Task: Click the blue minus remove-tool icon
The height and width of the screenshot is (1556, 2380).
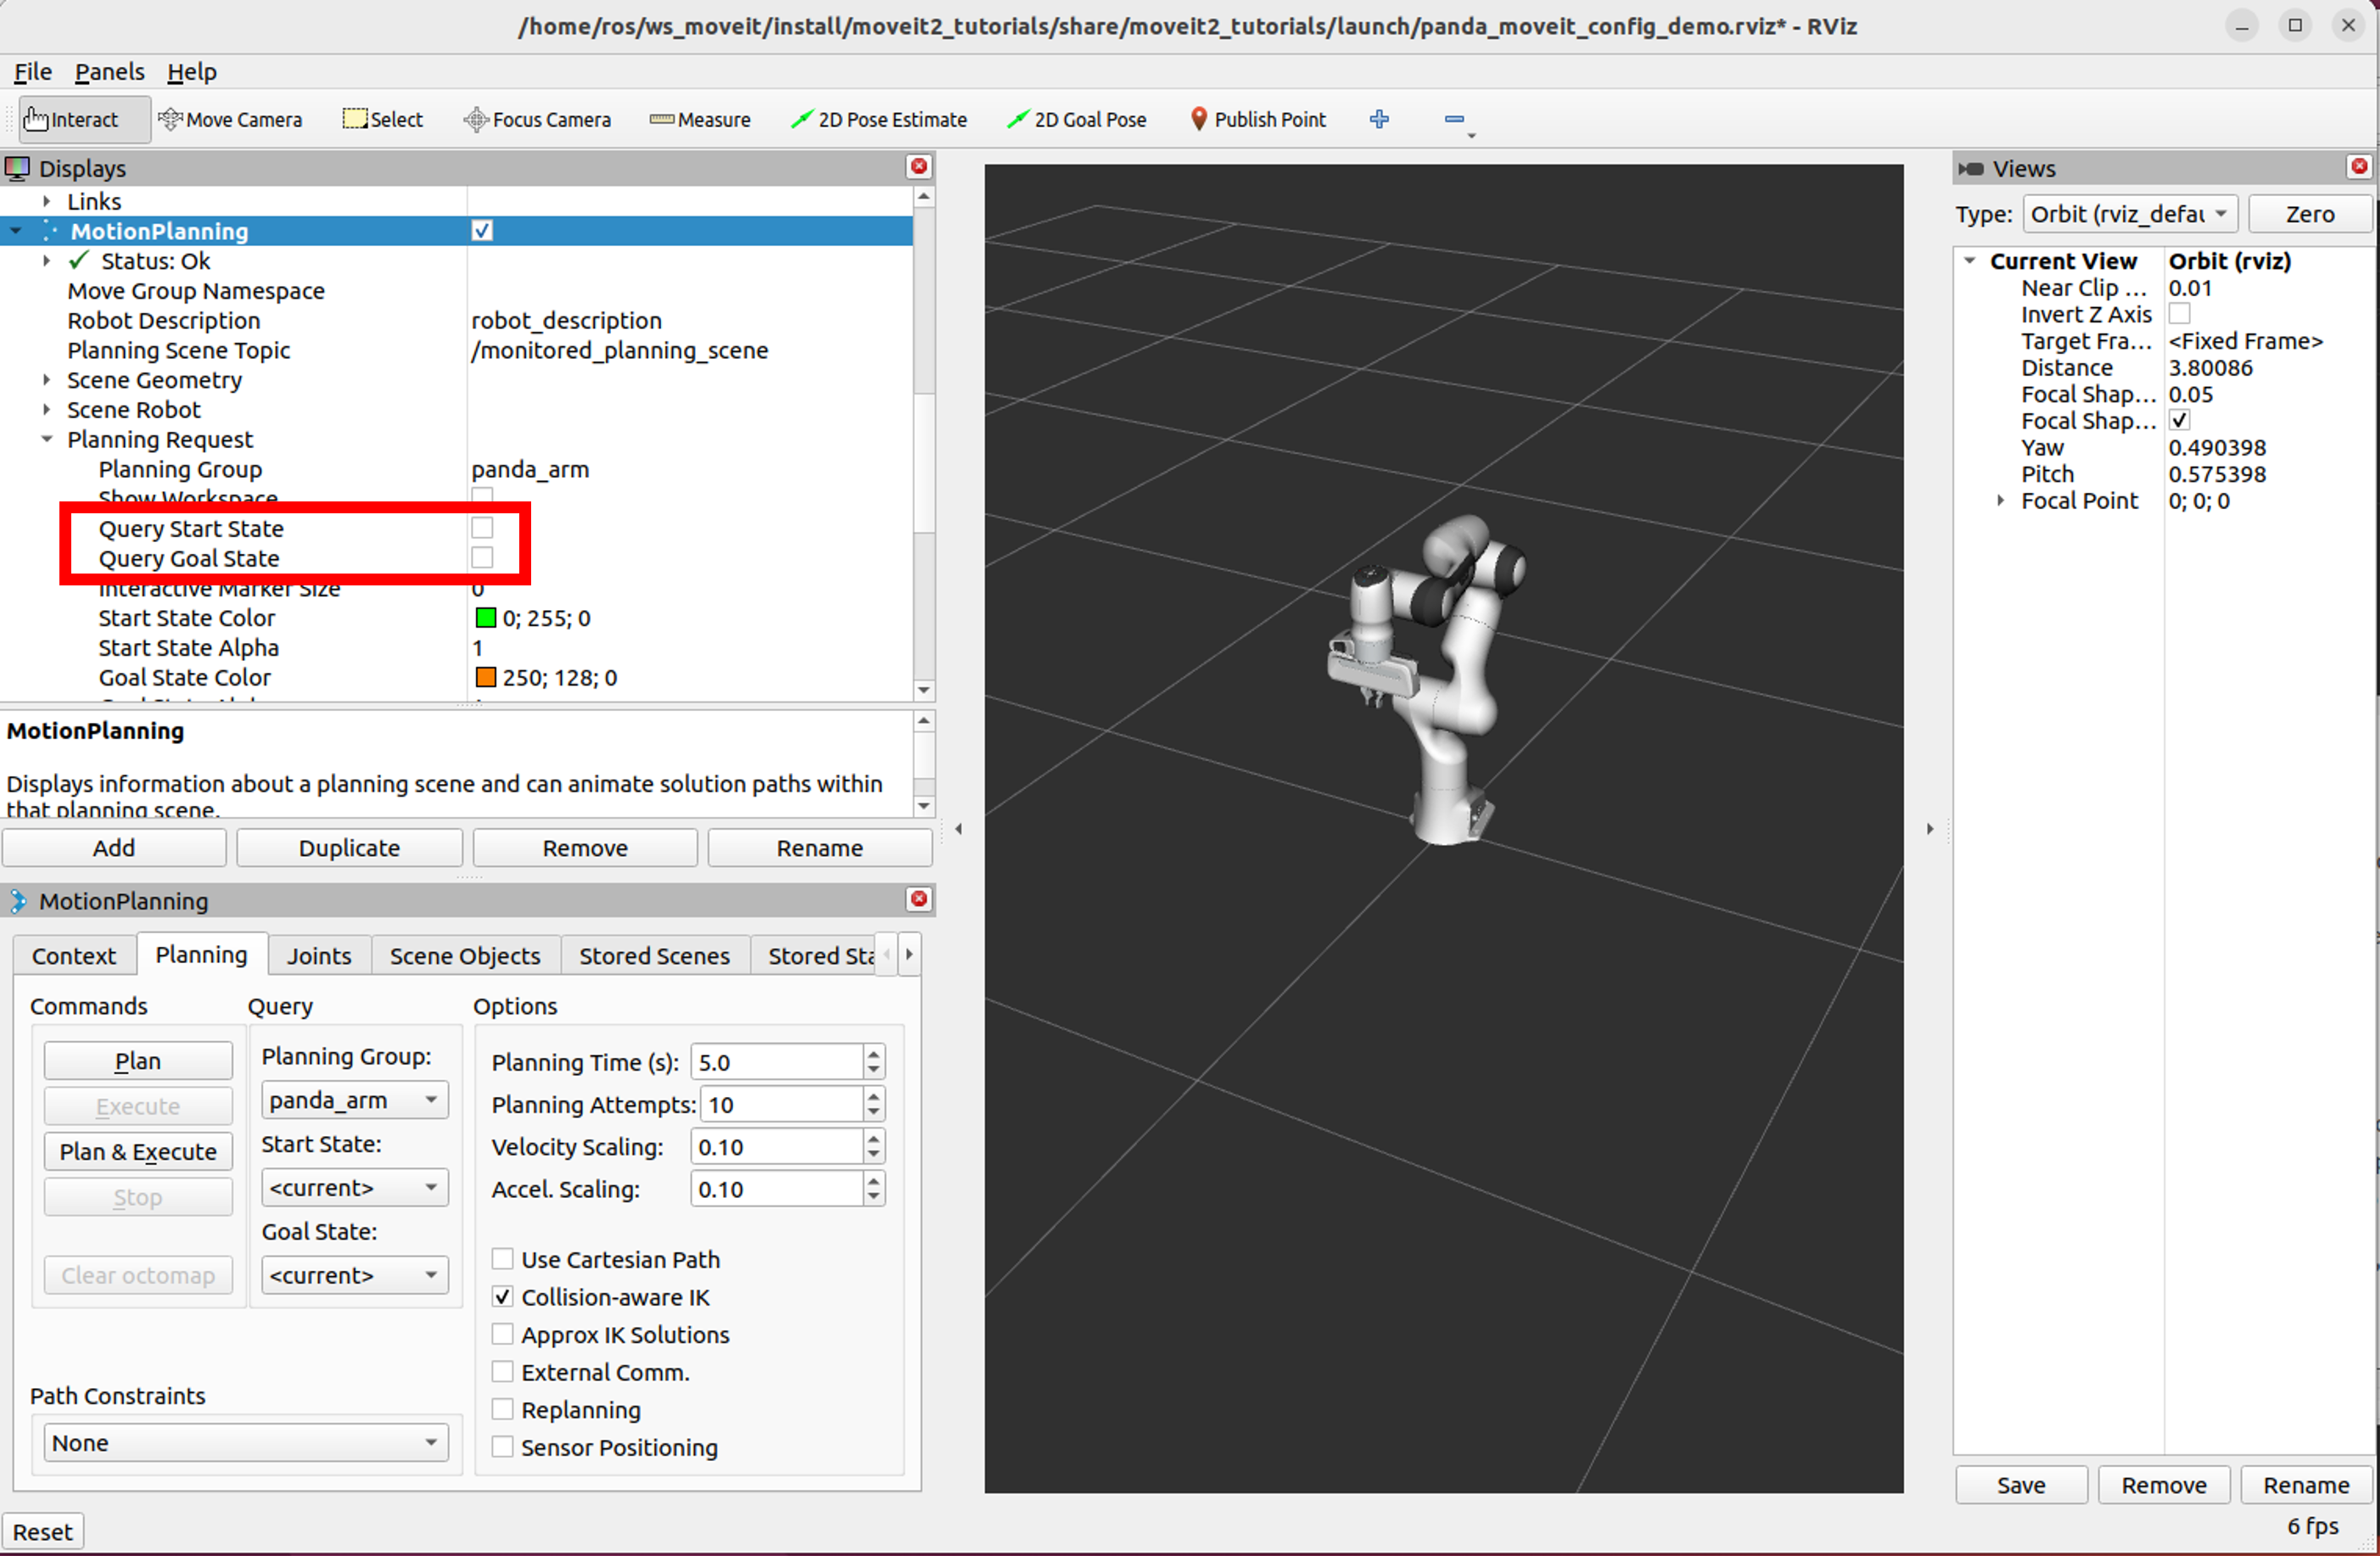Action: 1454,120
